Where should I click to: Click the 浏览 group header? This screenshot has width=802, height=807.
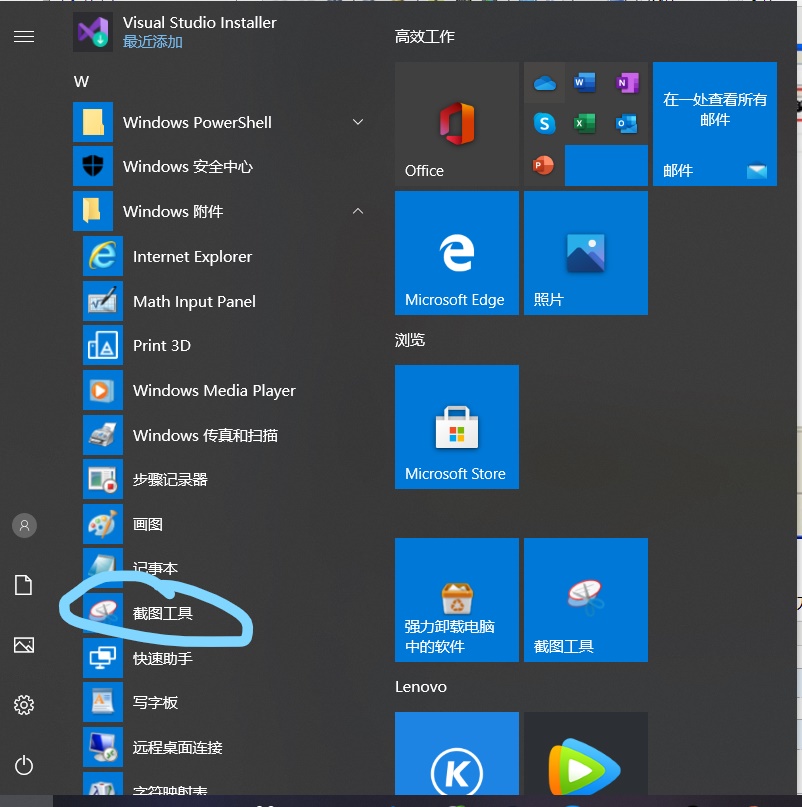coord(410,340)
